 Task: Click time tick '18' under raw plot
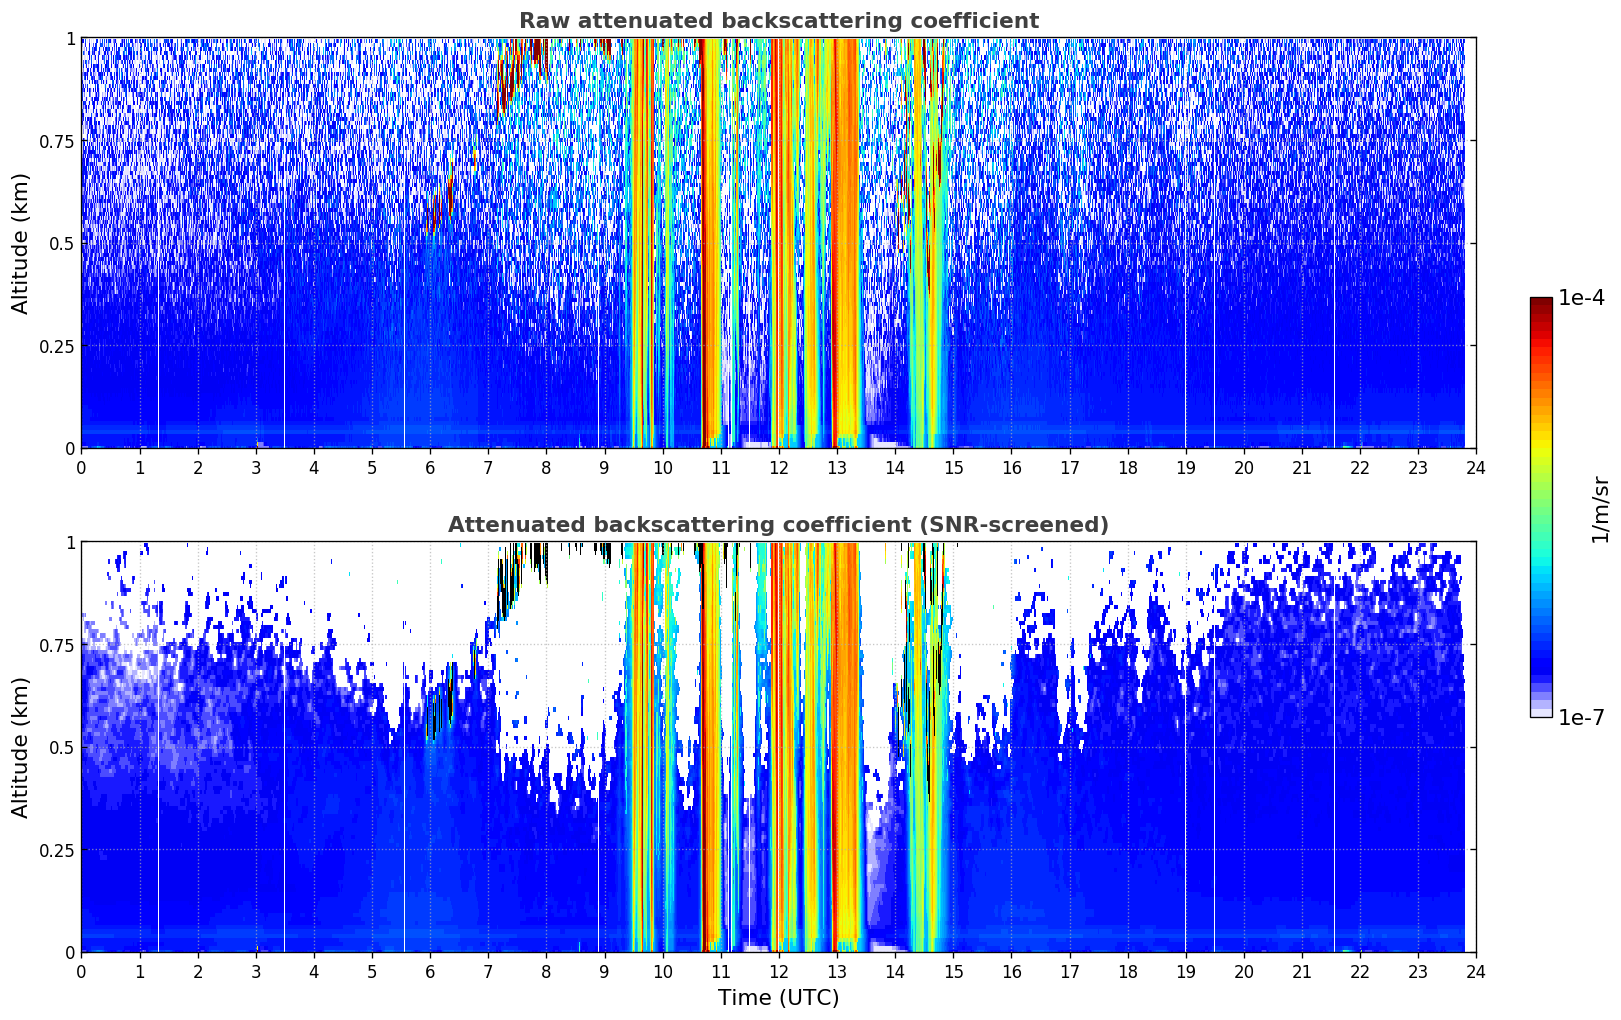[1128, 467]
